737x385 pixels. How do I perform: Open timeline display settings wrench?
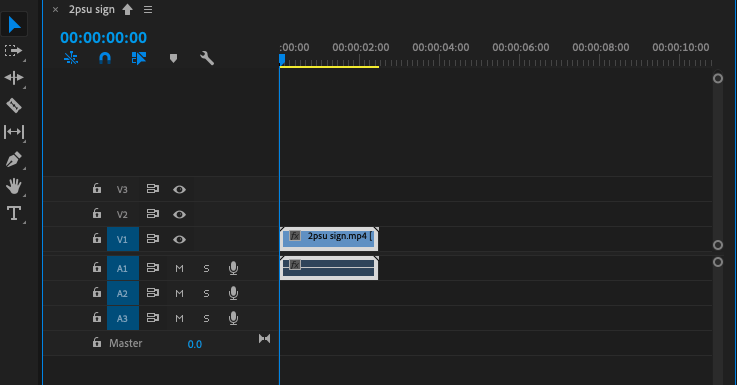[x=207, y=58]
